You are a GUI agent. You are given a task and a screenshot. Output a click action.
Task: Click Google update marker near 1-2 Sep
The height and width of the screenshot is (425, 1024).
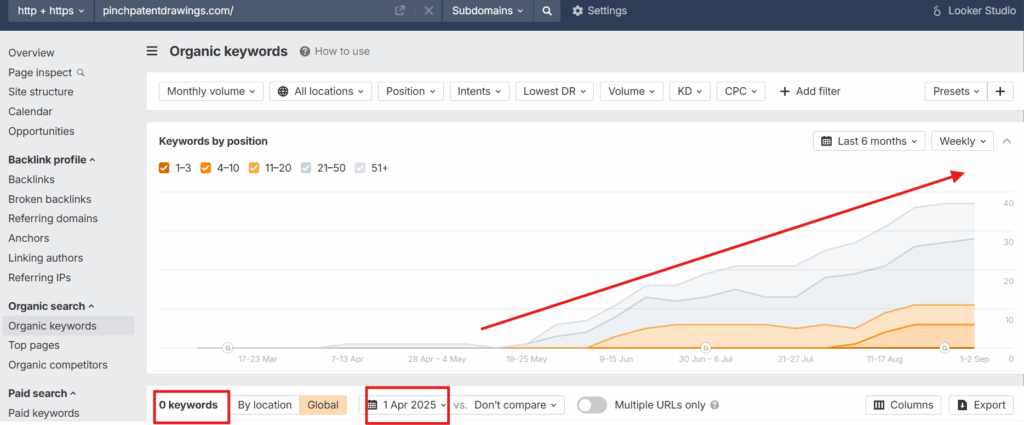pos(944,348)
